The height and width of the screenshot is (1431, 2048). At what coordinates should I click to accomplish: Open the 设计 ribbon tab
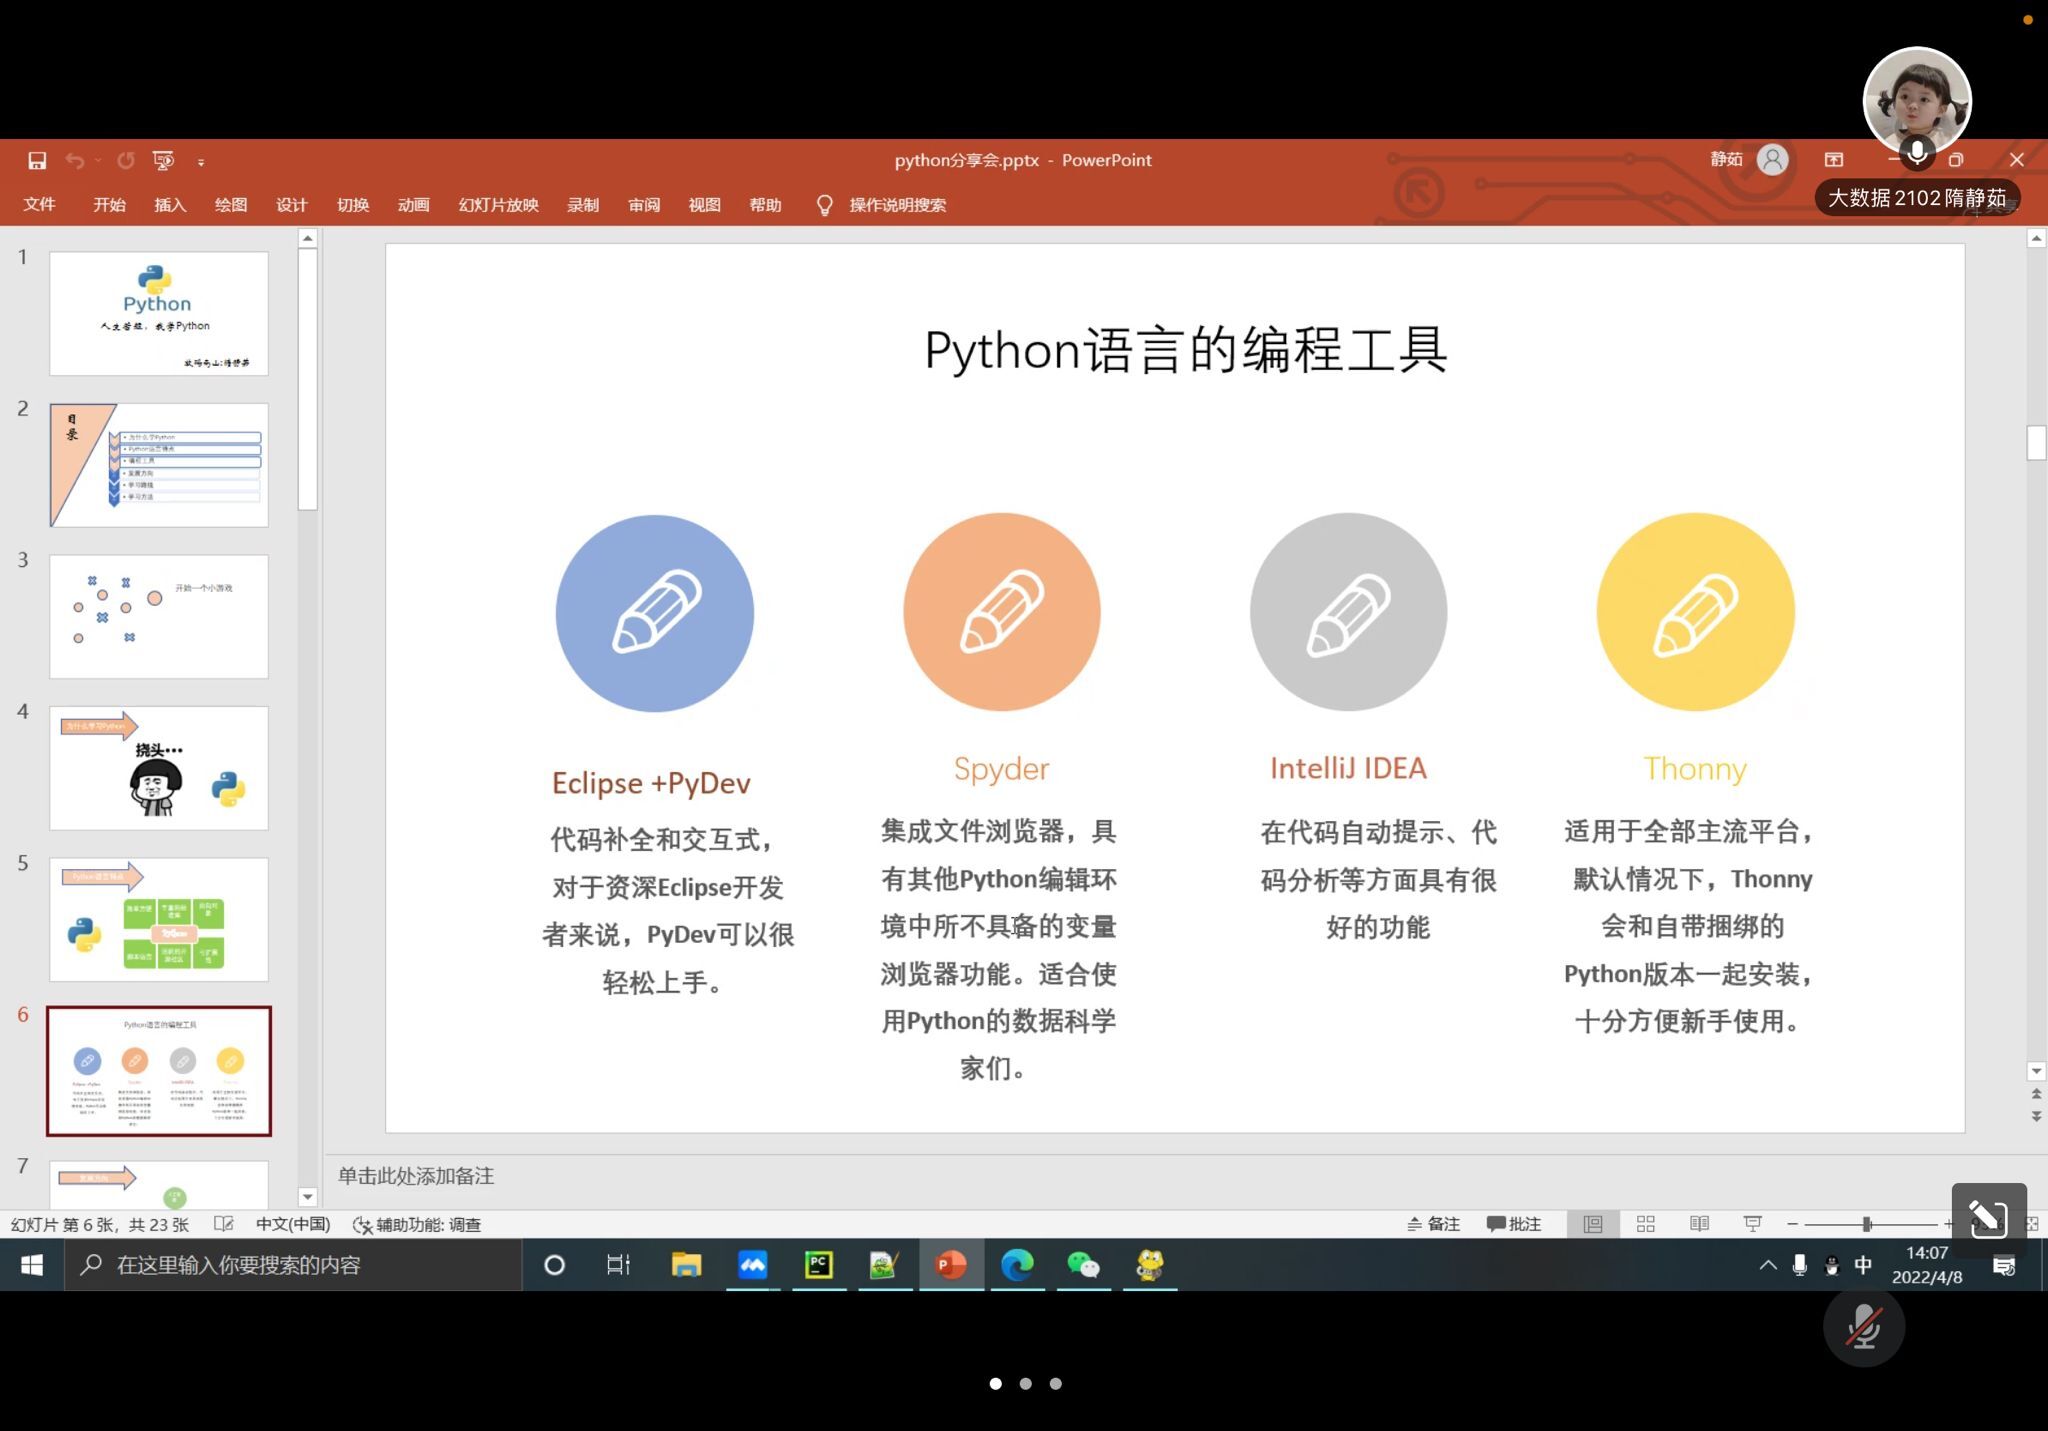click(x=291, y=205)
